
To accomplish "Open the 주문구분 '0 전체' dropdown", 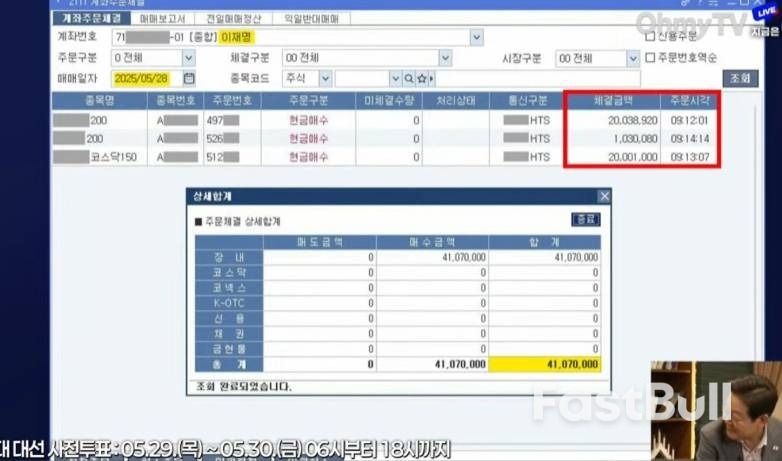I will tap(189, 58).
